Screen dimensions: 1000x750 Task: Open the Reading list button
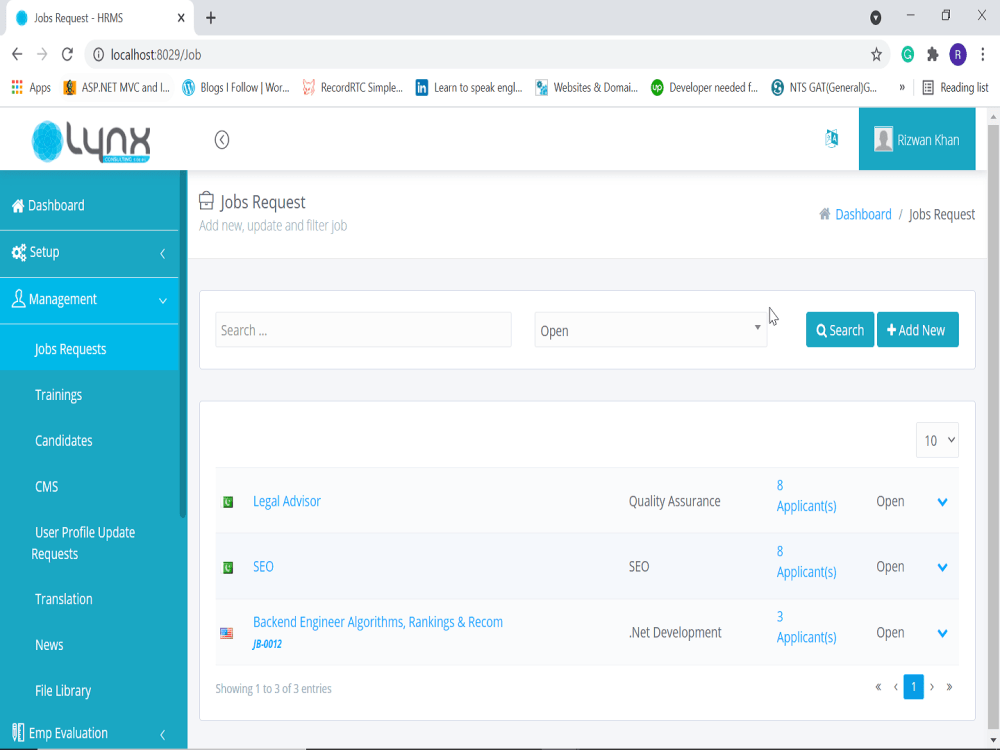pos(955,87)
